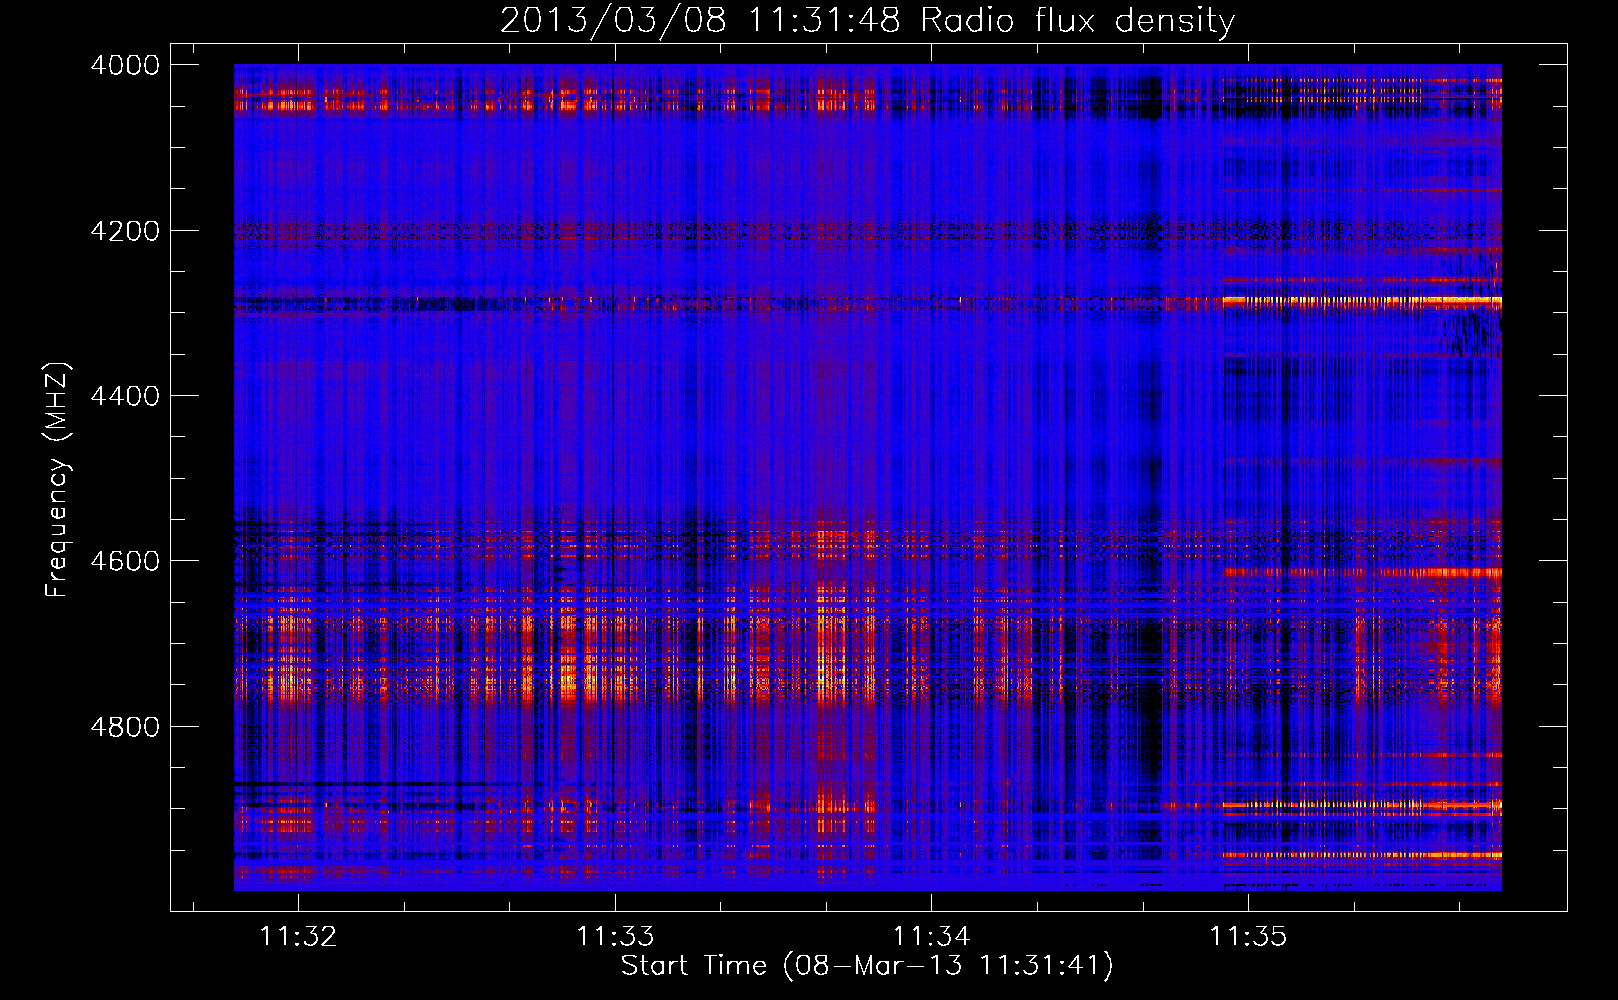Click the "Frequency (MHZ)" axis label
1618x1000 pixels.
pos(58,480)
